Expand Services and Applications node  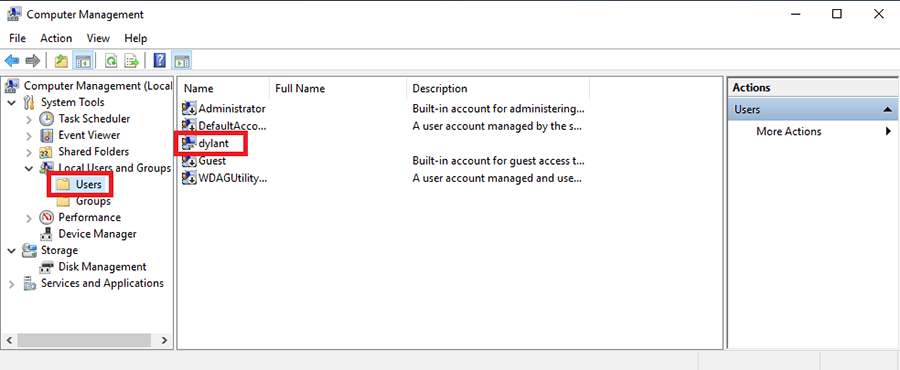[x=12, y=284]
